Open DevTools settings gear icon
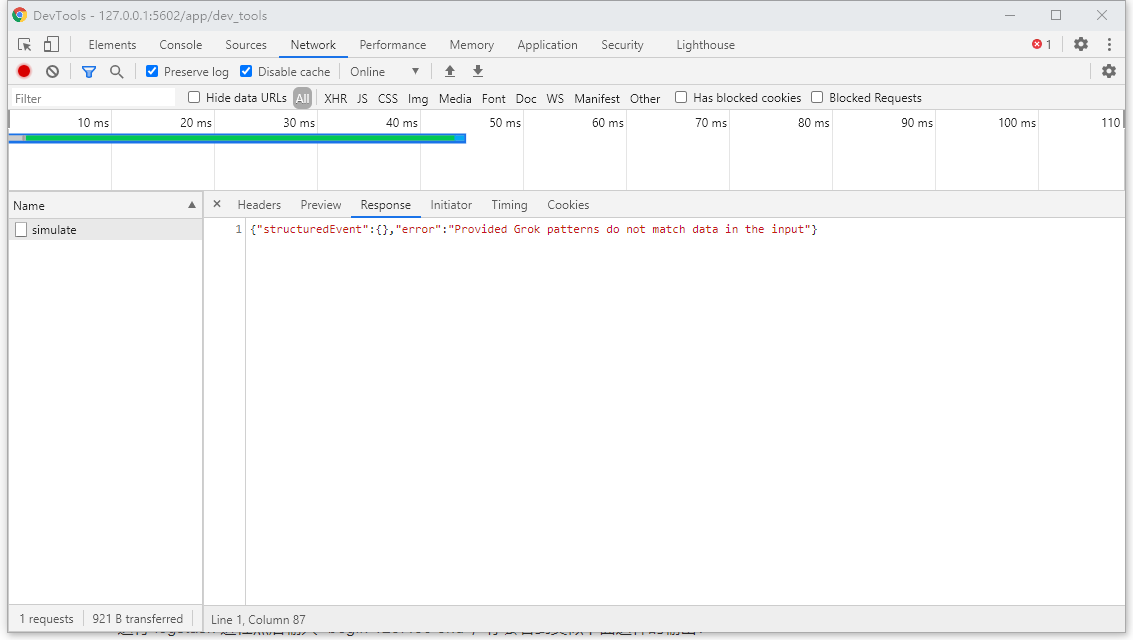Image resolution: width=1133 pixels, height=640 pixels. pyautogui.click(x=1081, y=45)
